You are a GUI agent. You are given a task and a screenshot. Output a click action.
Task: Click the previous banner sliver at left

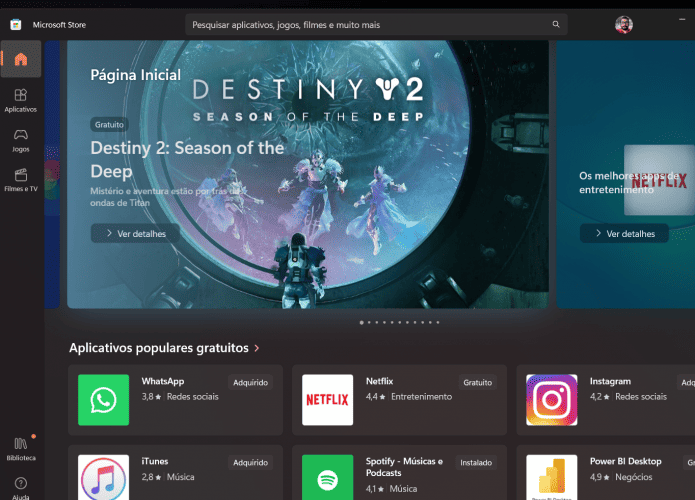52,174
